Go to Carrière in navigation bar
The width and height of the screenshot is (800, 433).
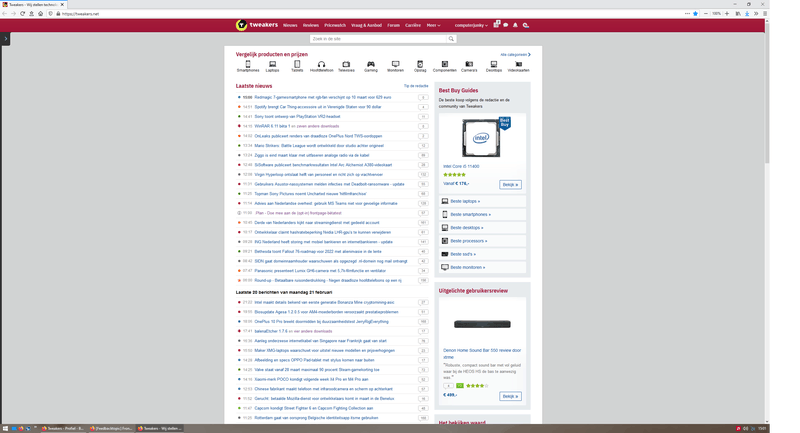click(x=413, y=25)
